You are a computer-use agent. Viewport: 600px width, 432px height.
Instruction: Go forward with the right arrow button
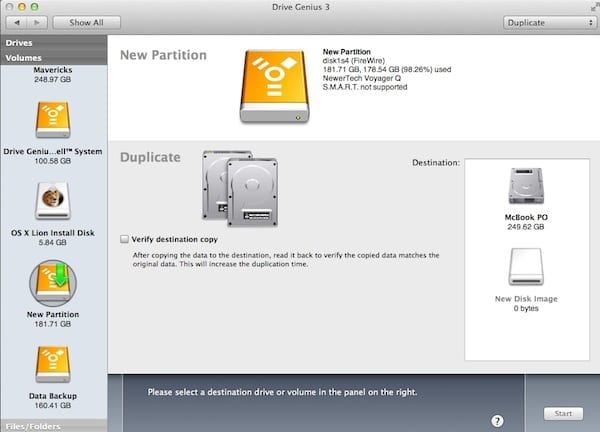(x=36, y=22)
